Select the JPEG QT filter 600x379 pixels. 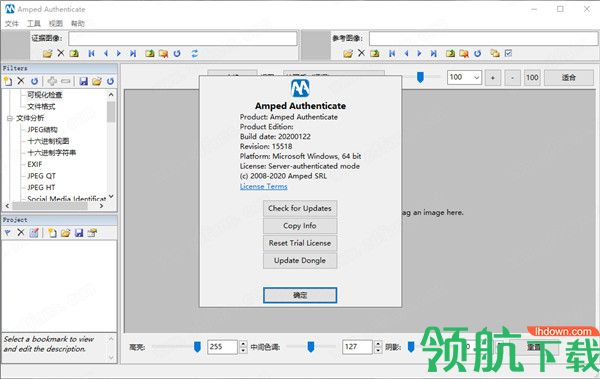click(41, 176)
